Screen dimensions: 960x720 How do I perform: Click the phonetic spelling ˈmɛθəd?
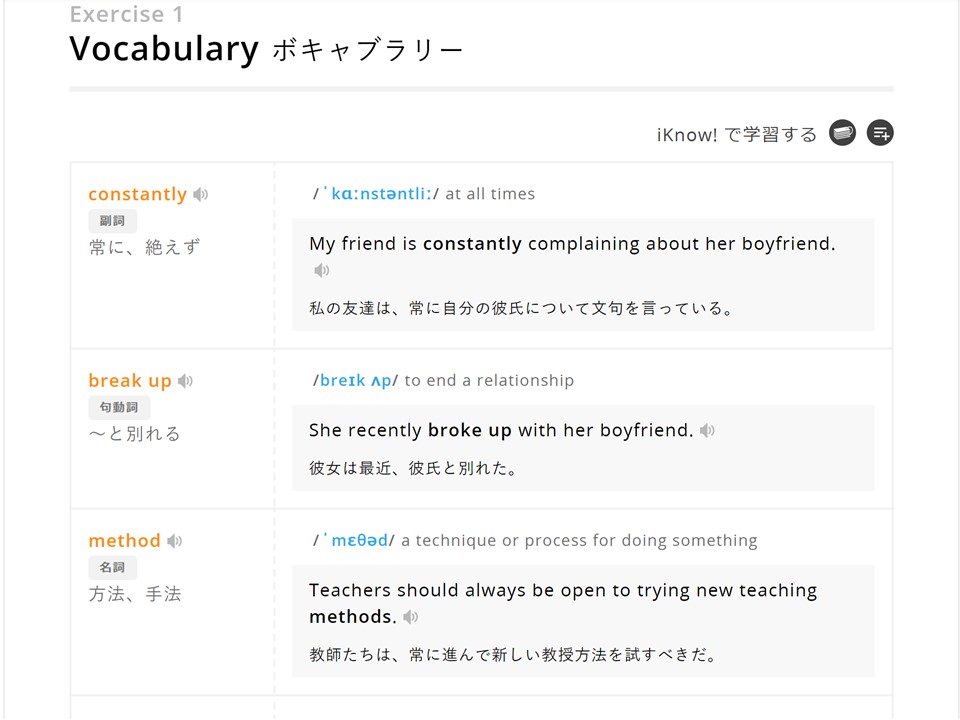356,541
